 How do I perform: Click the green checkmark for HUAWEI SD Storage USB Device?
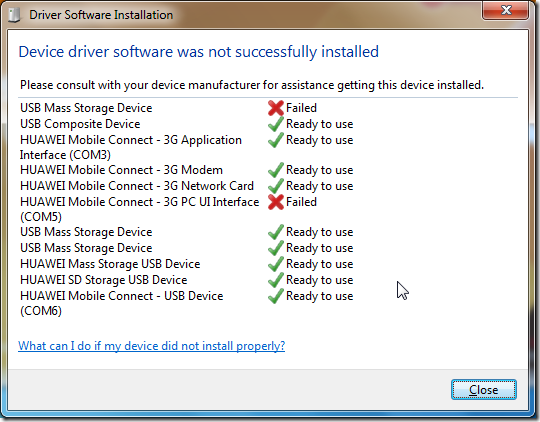(x=276, y=280)
